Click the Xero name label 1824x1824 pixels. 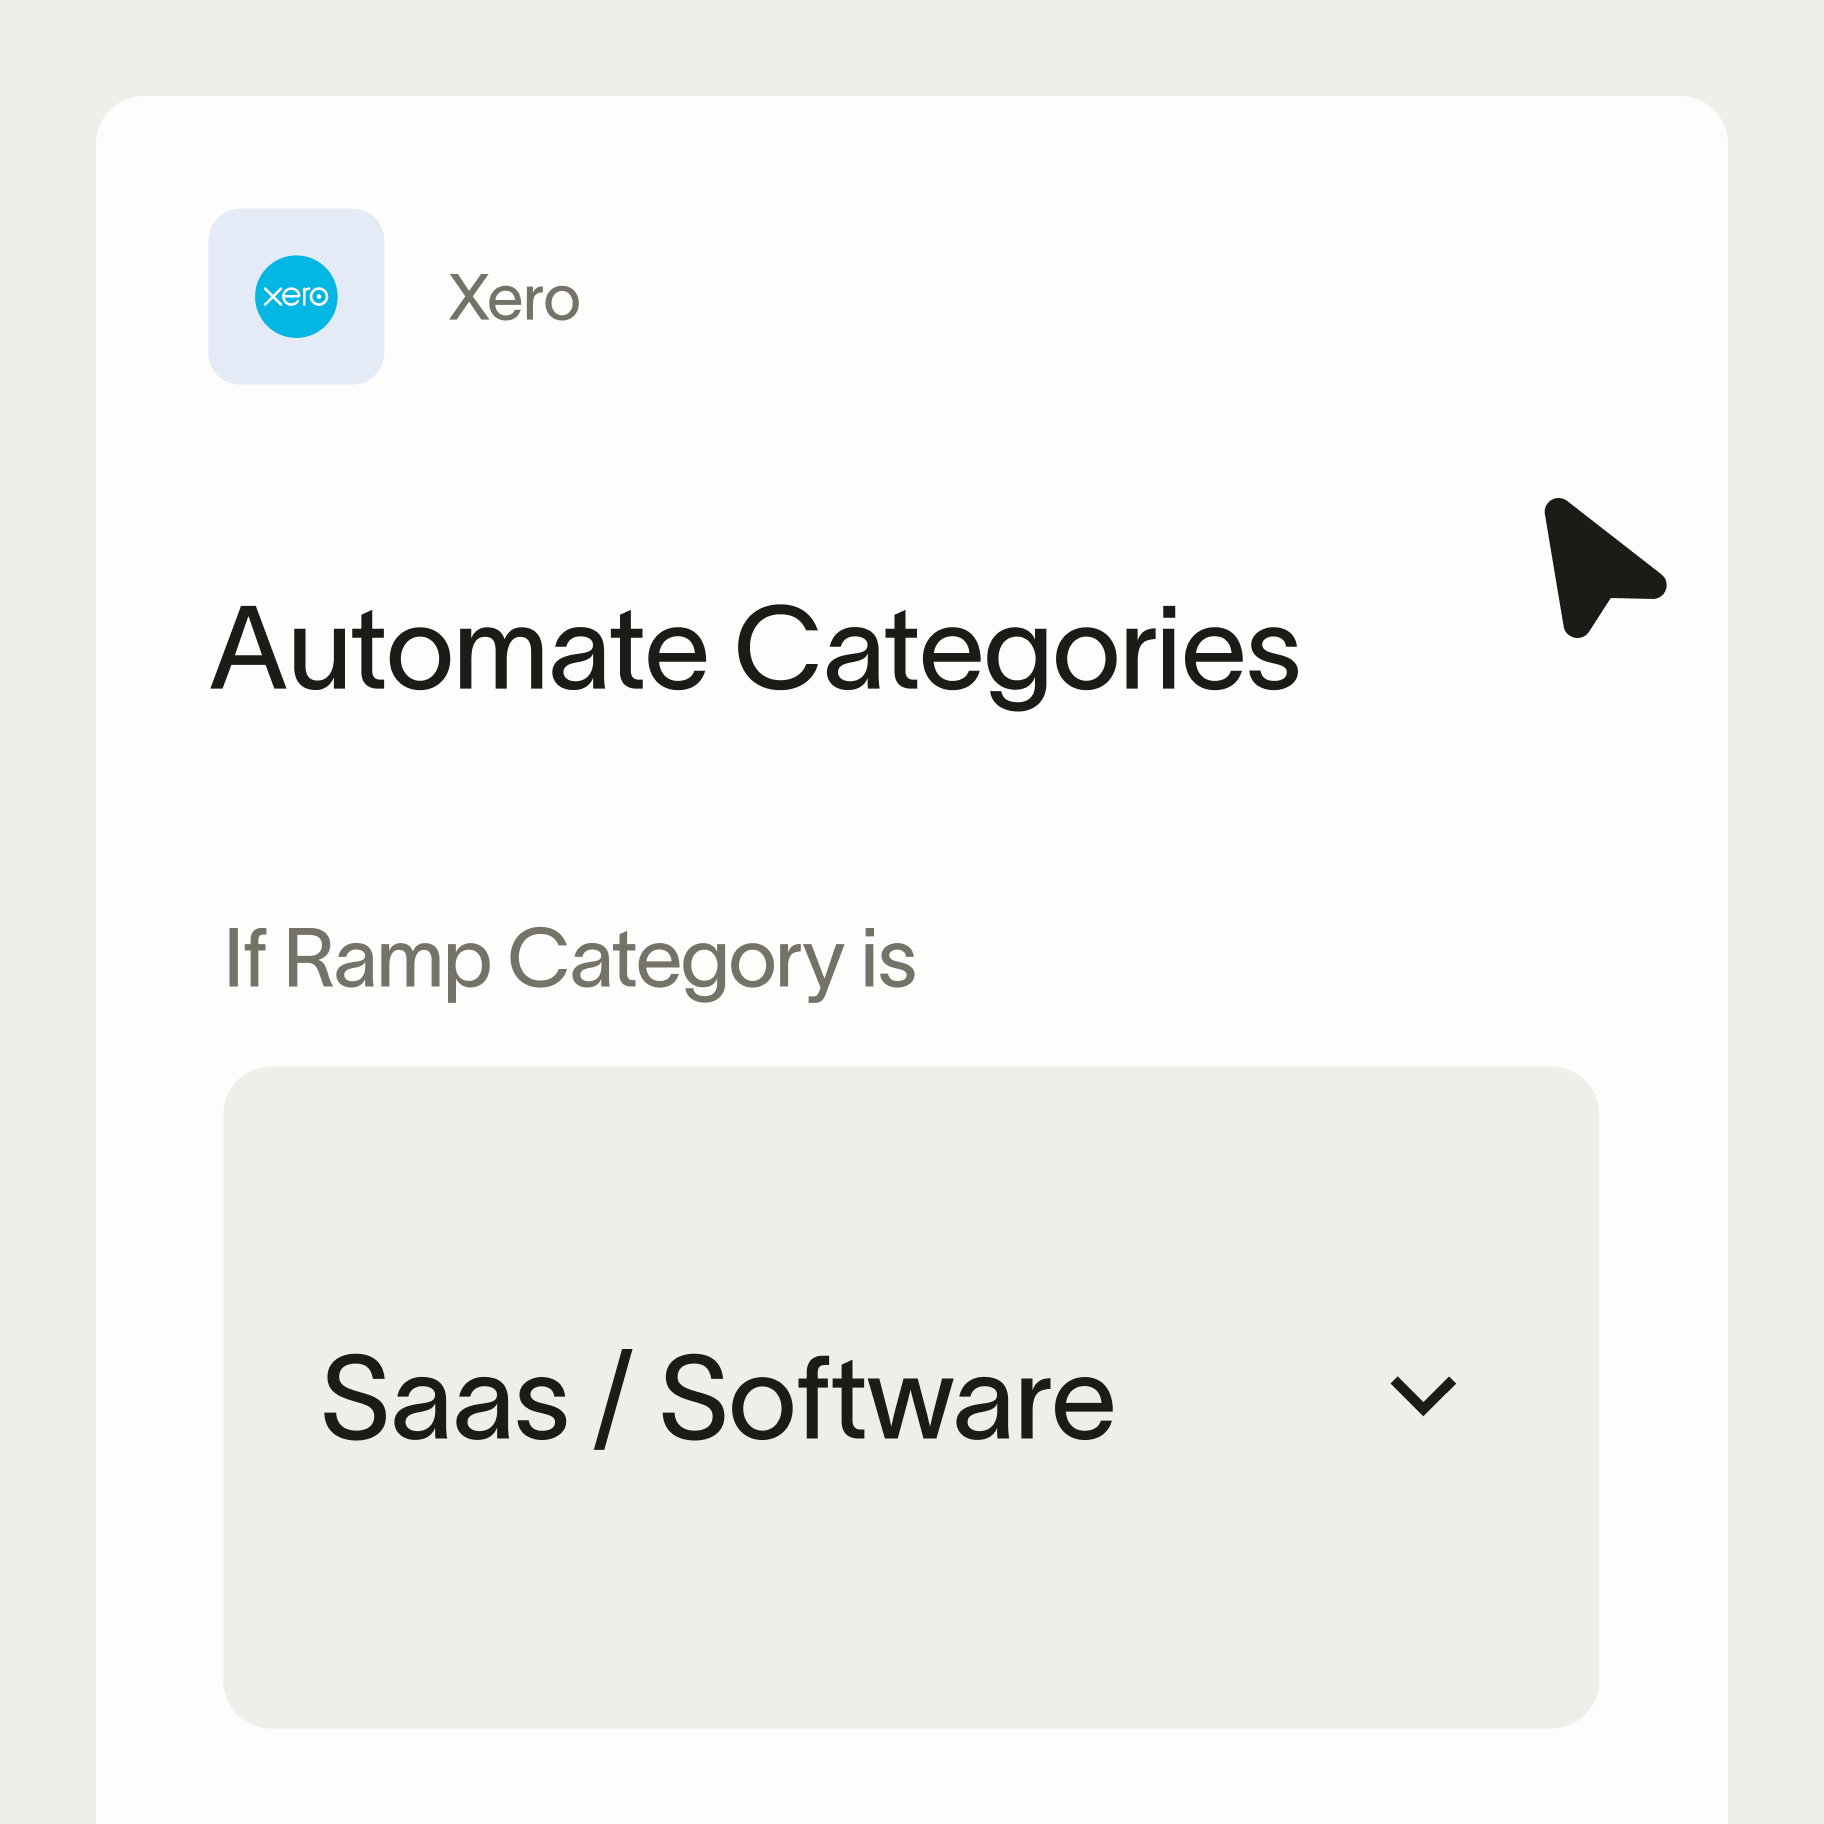click(x=514, y=298)
